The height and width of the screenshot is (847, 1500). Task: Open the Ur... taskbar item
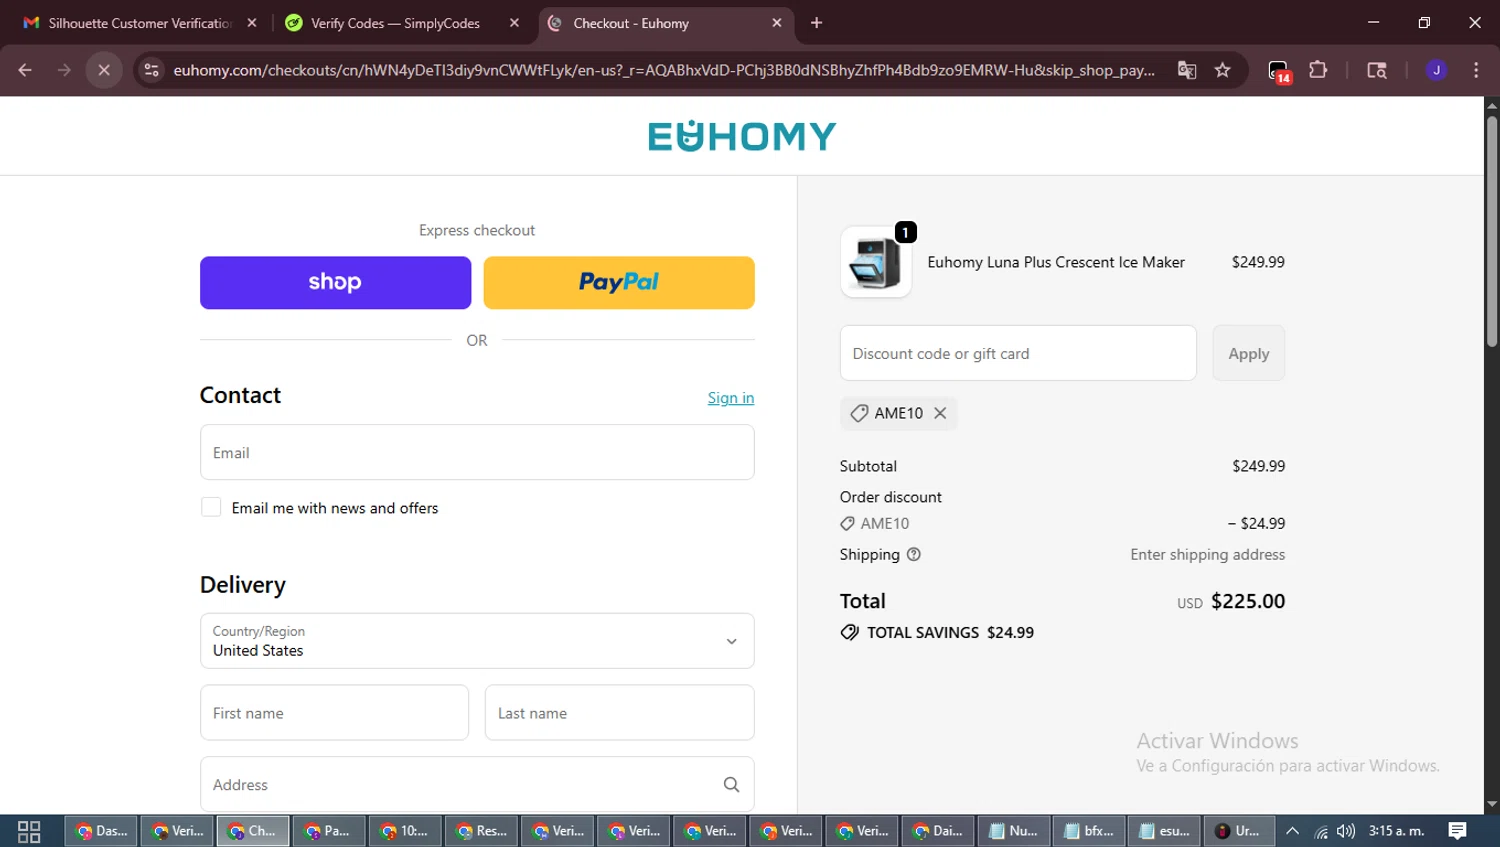click(1239, 831)
